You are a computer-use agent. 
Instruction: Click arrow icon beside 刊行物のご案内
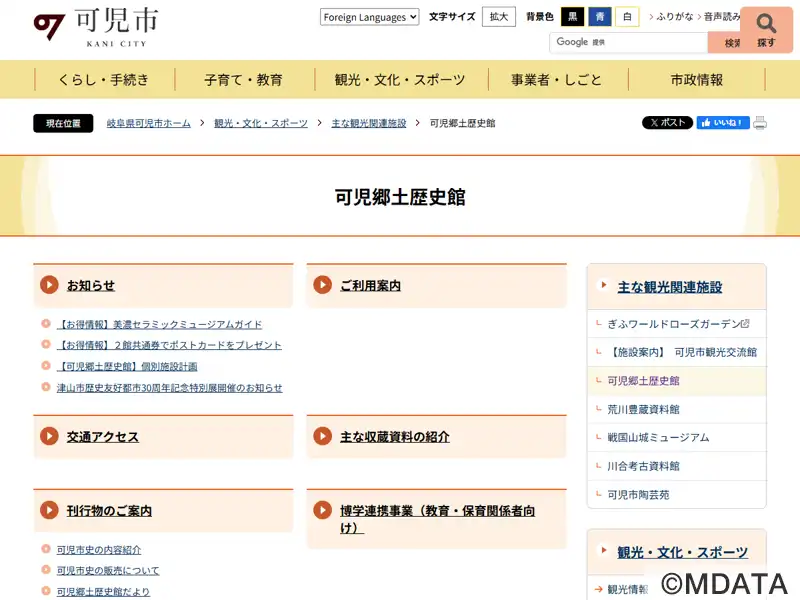click(x=49, y=510)
